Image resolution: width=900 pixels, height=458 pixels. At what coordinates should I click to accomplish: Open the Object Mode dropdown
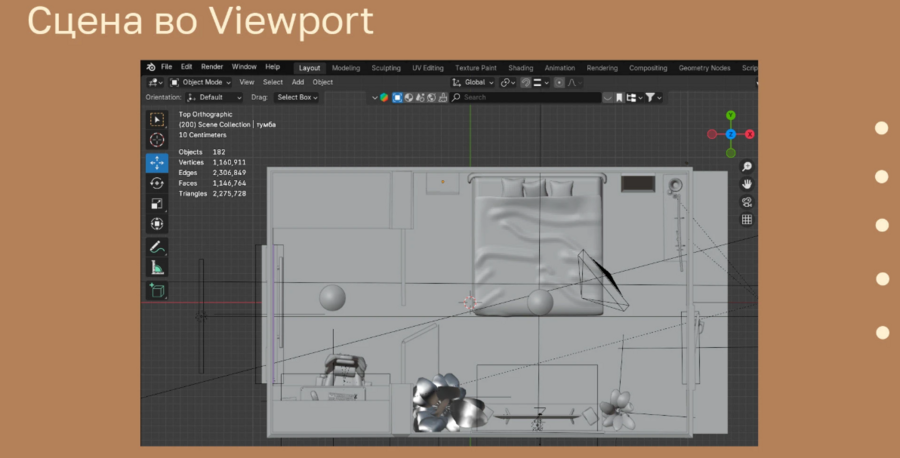click(201, 82)
